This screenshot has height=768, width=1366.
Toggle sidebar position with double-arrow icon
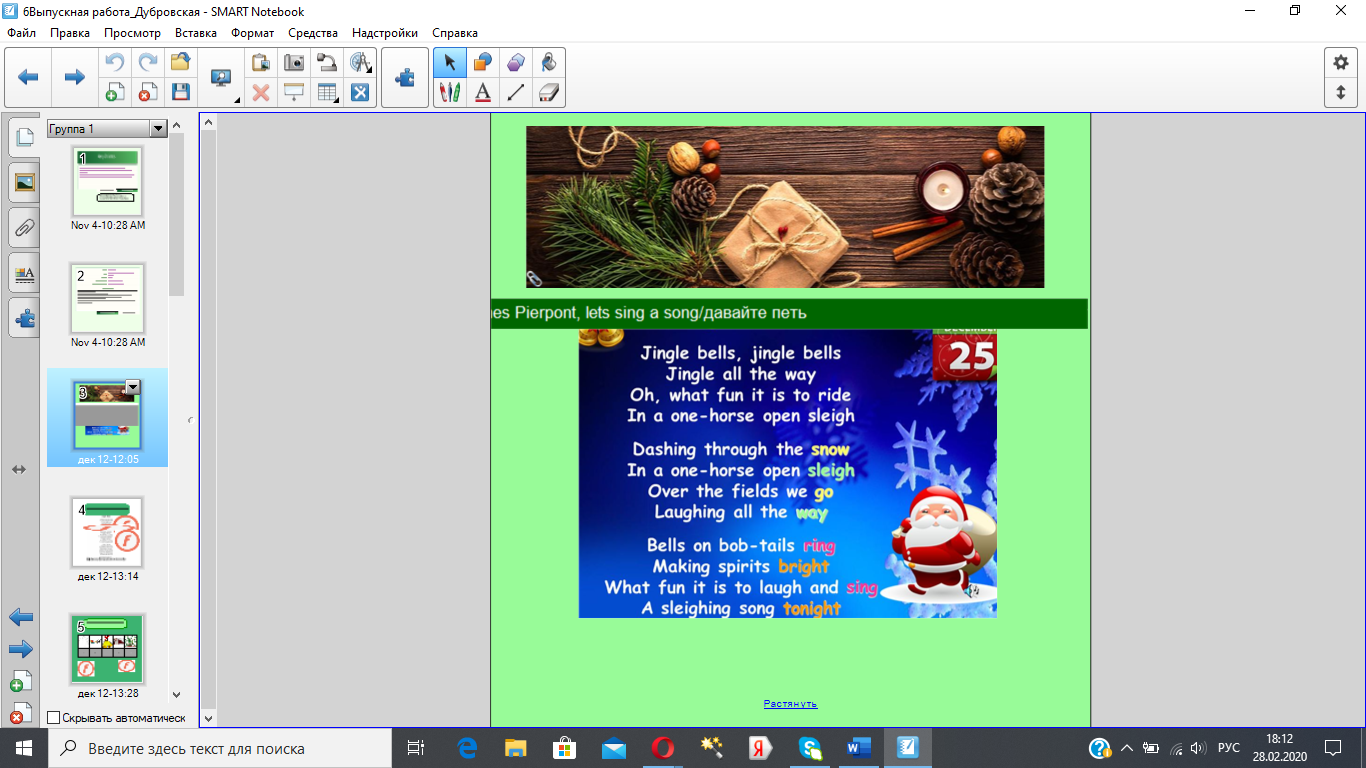(x=18, y=469)
